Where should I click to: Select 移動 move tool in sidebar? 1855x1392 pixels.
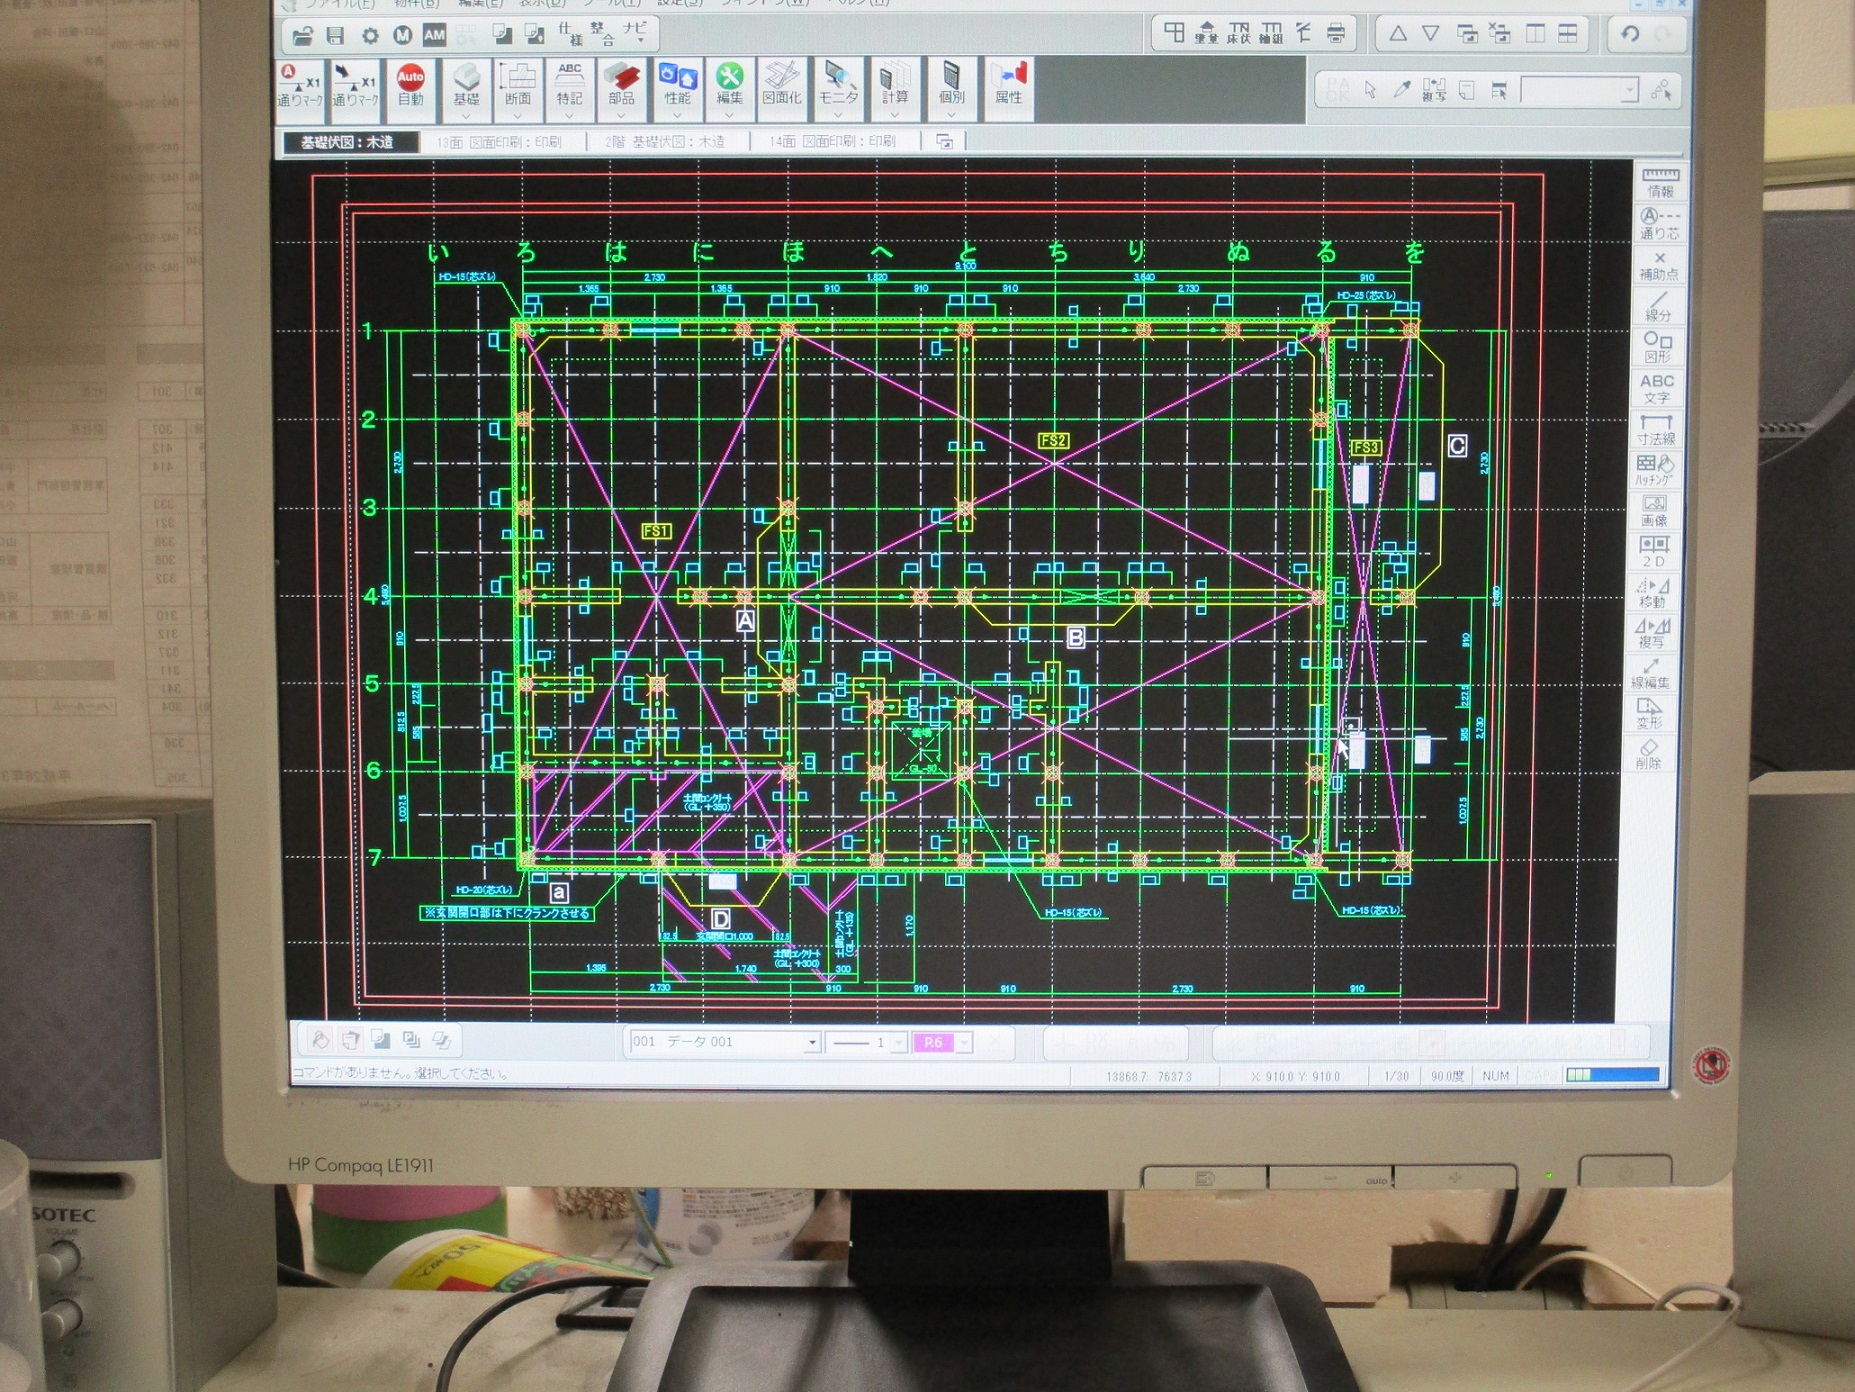point(1652,593)
